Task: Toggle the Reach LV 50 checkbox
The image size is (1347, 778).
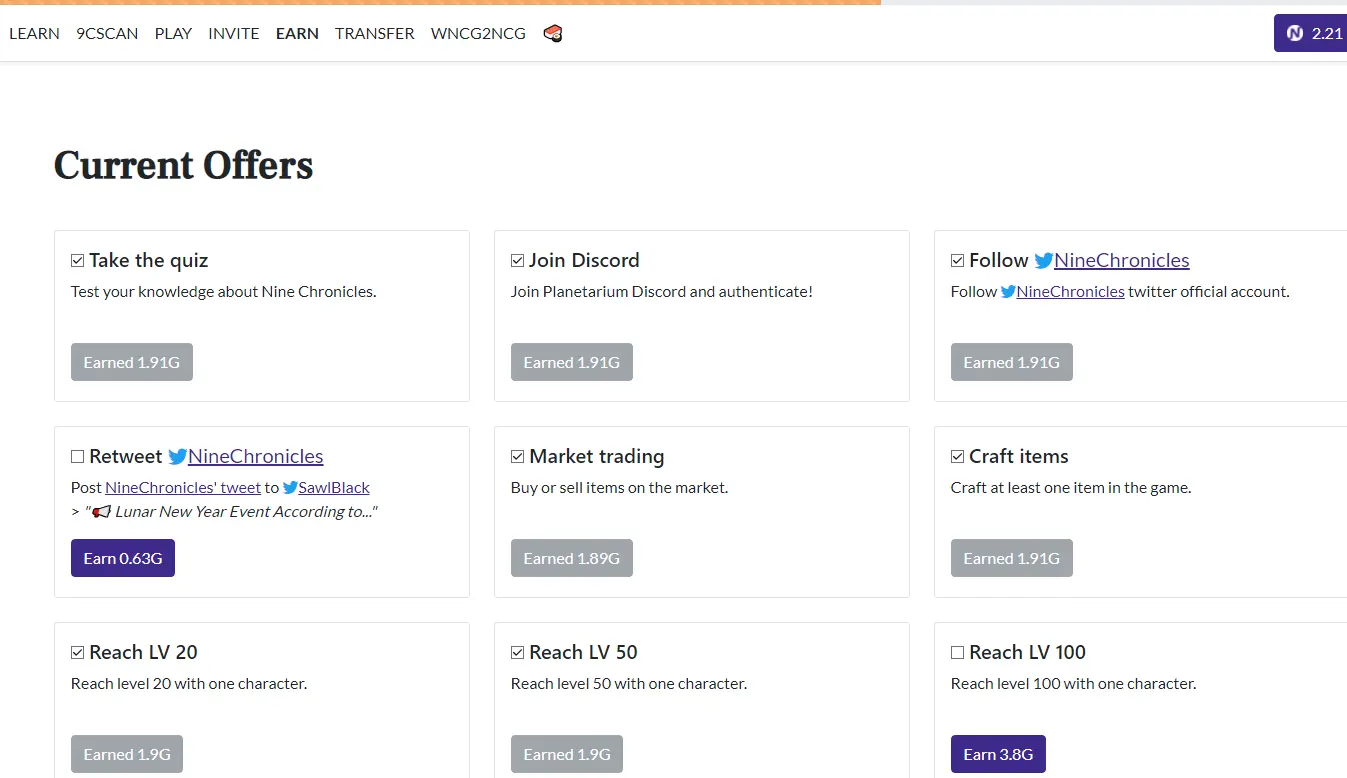Action: click(517, 653)
